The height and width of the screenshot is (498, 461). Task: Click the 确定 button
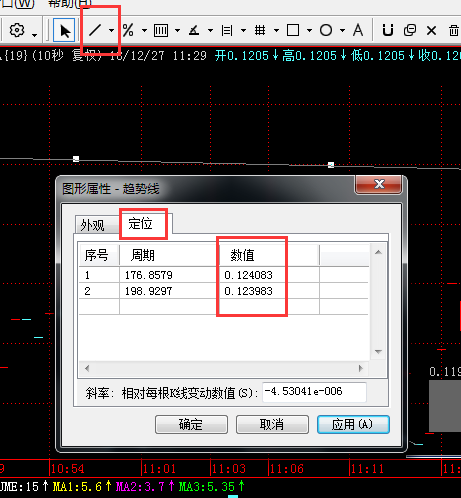pyautogui.click(x=191, y=424)
